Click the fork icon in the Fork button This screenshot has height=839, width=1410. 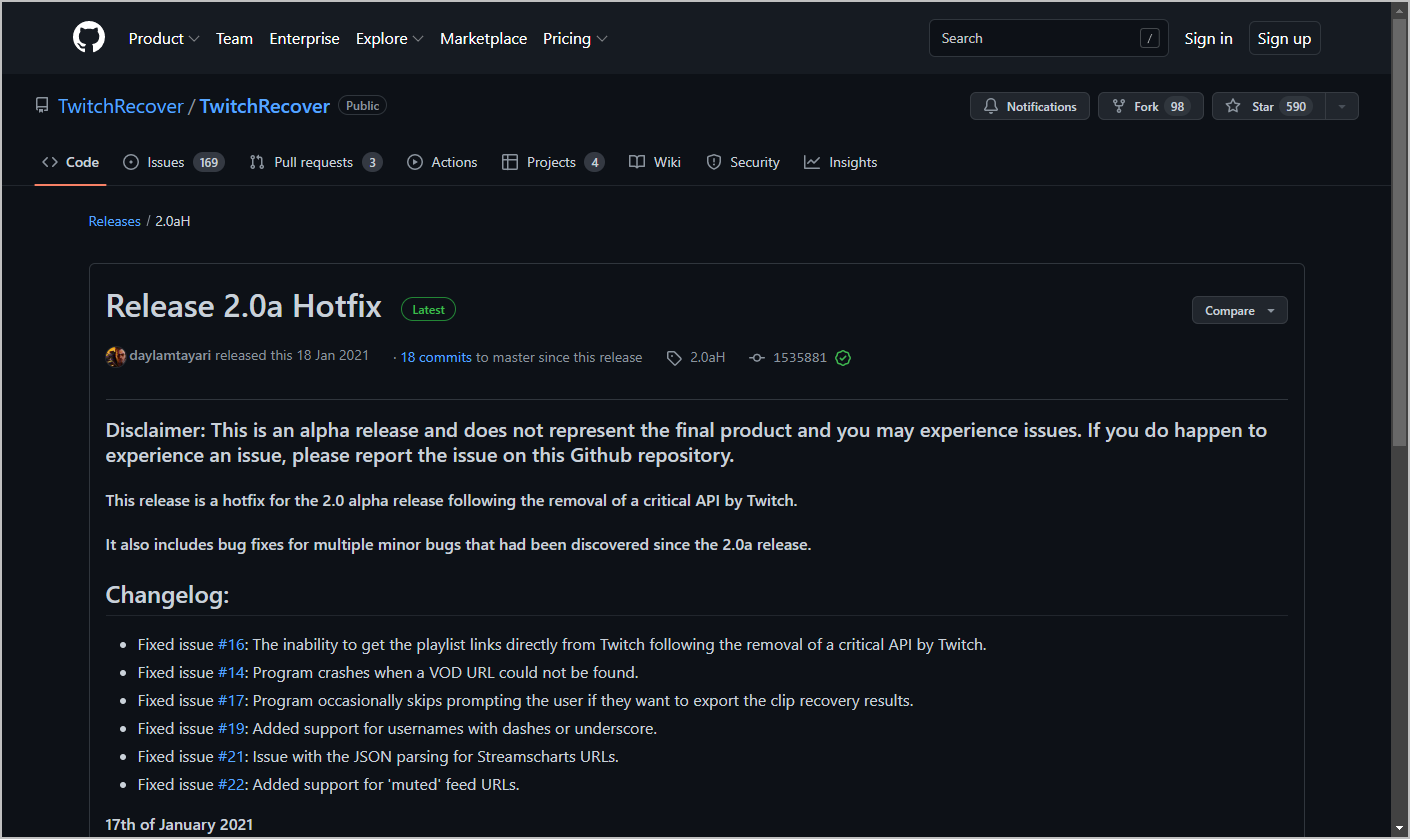(x=1119, y=106)
